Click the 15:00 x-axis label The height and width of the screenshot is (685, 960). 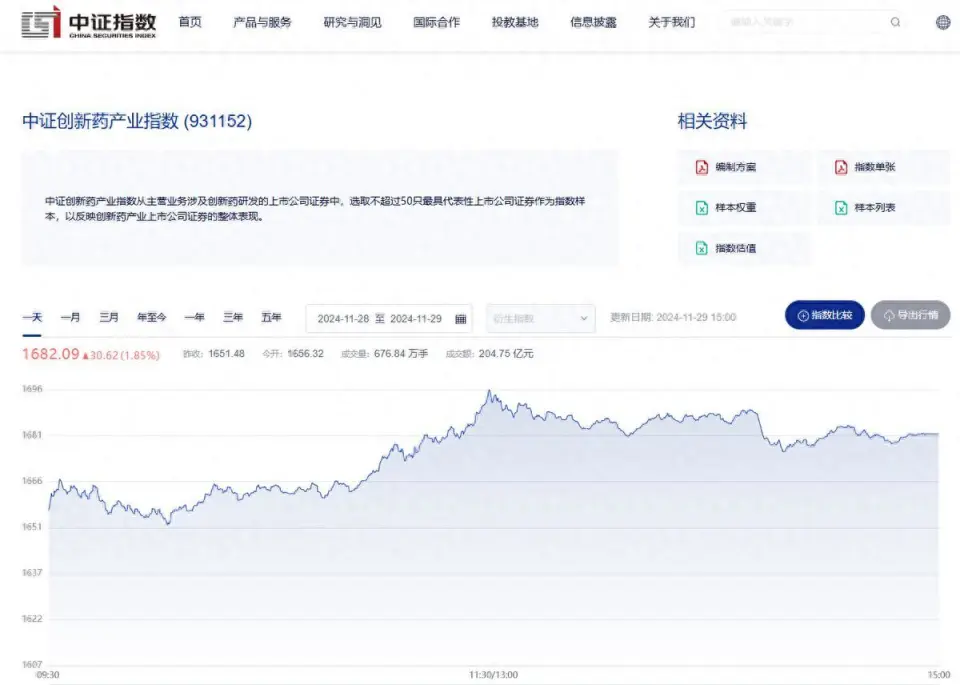(x=939, y=675)
